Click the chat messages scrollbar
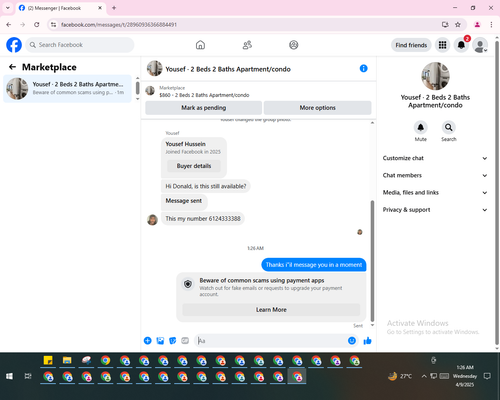This screenshot has width=500, height=400. click(x=372, y=261)
